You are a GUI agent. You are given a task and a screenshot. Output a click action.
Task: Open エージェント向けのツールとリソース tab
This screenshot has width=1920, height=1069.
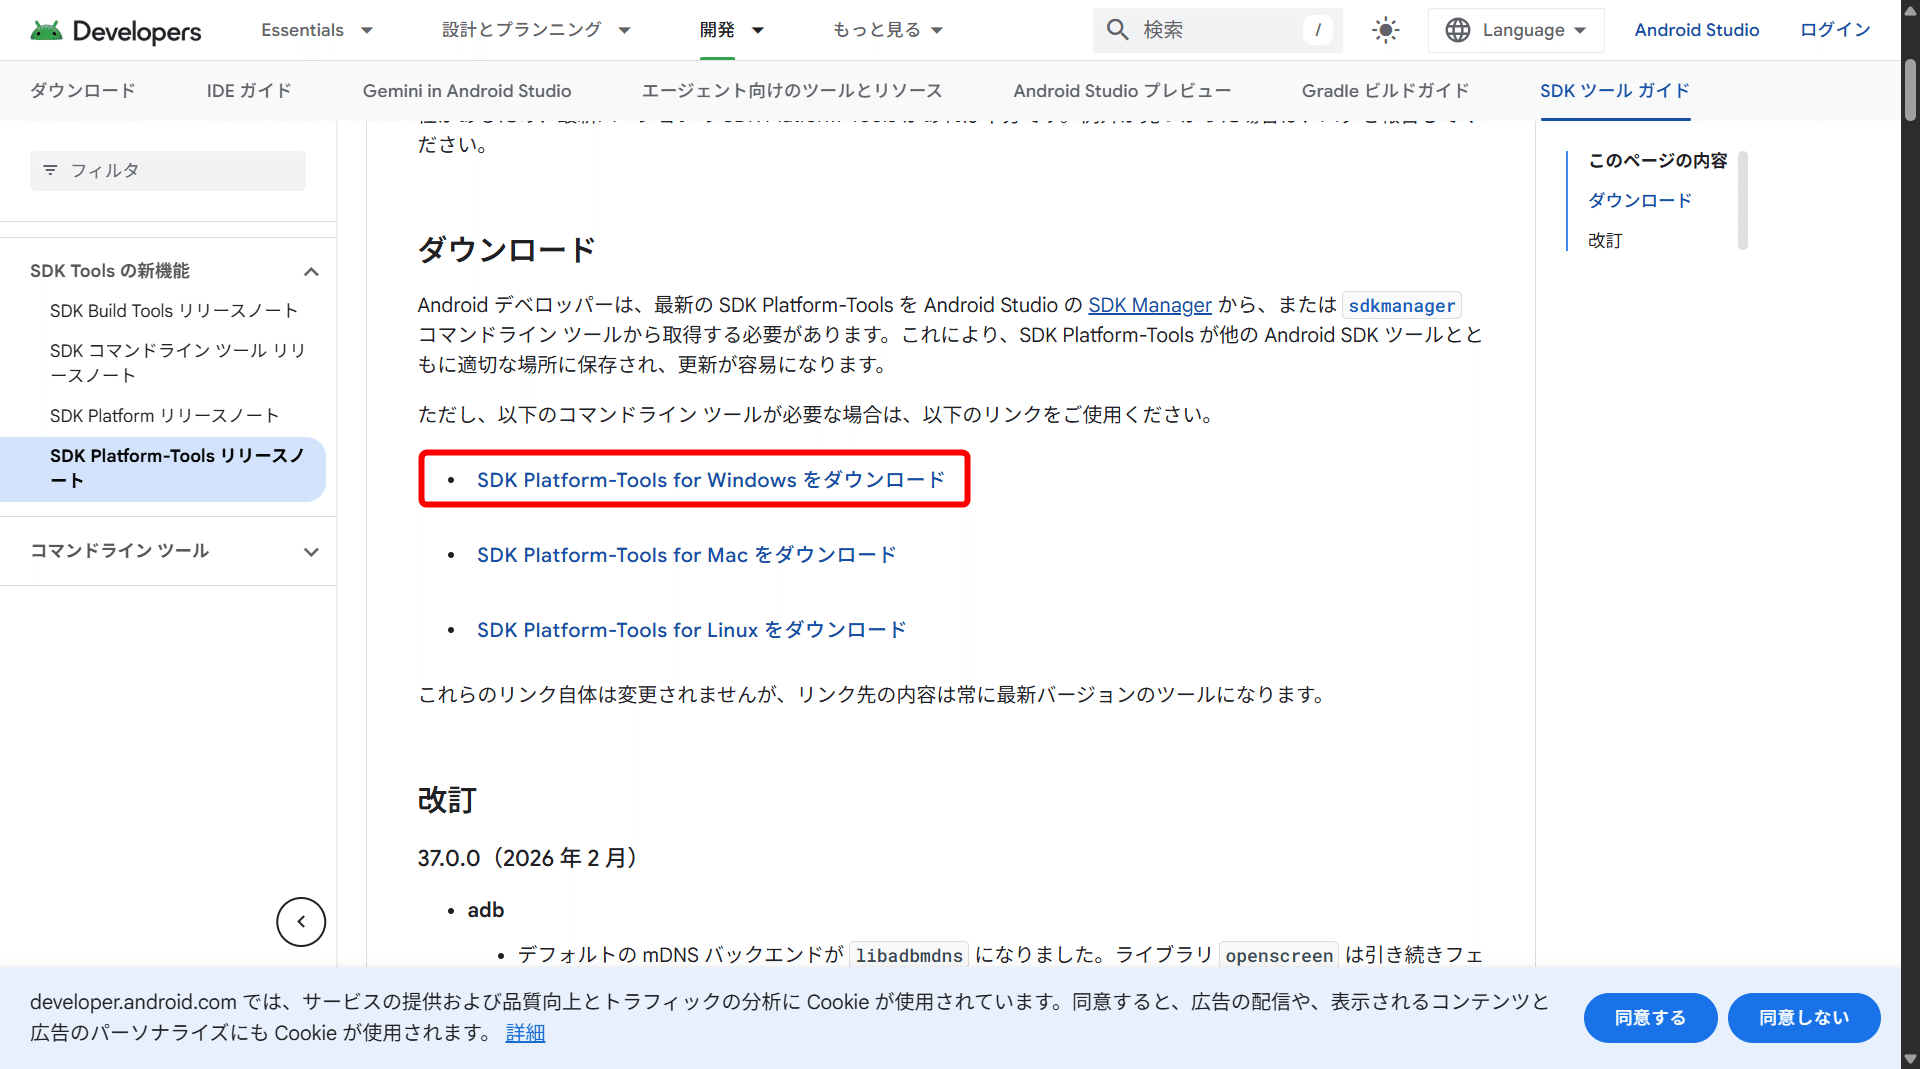click(792, 91)
